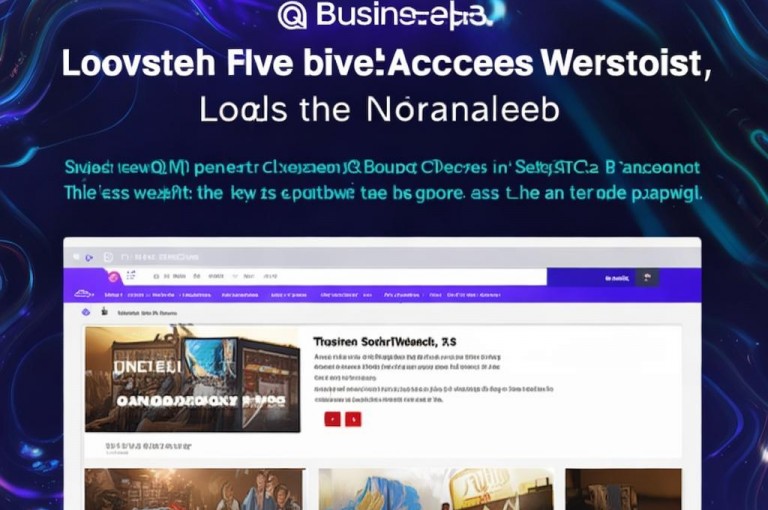Expand the small chevron dropdown in white search bar

point(235,276)
